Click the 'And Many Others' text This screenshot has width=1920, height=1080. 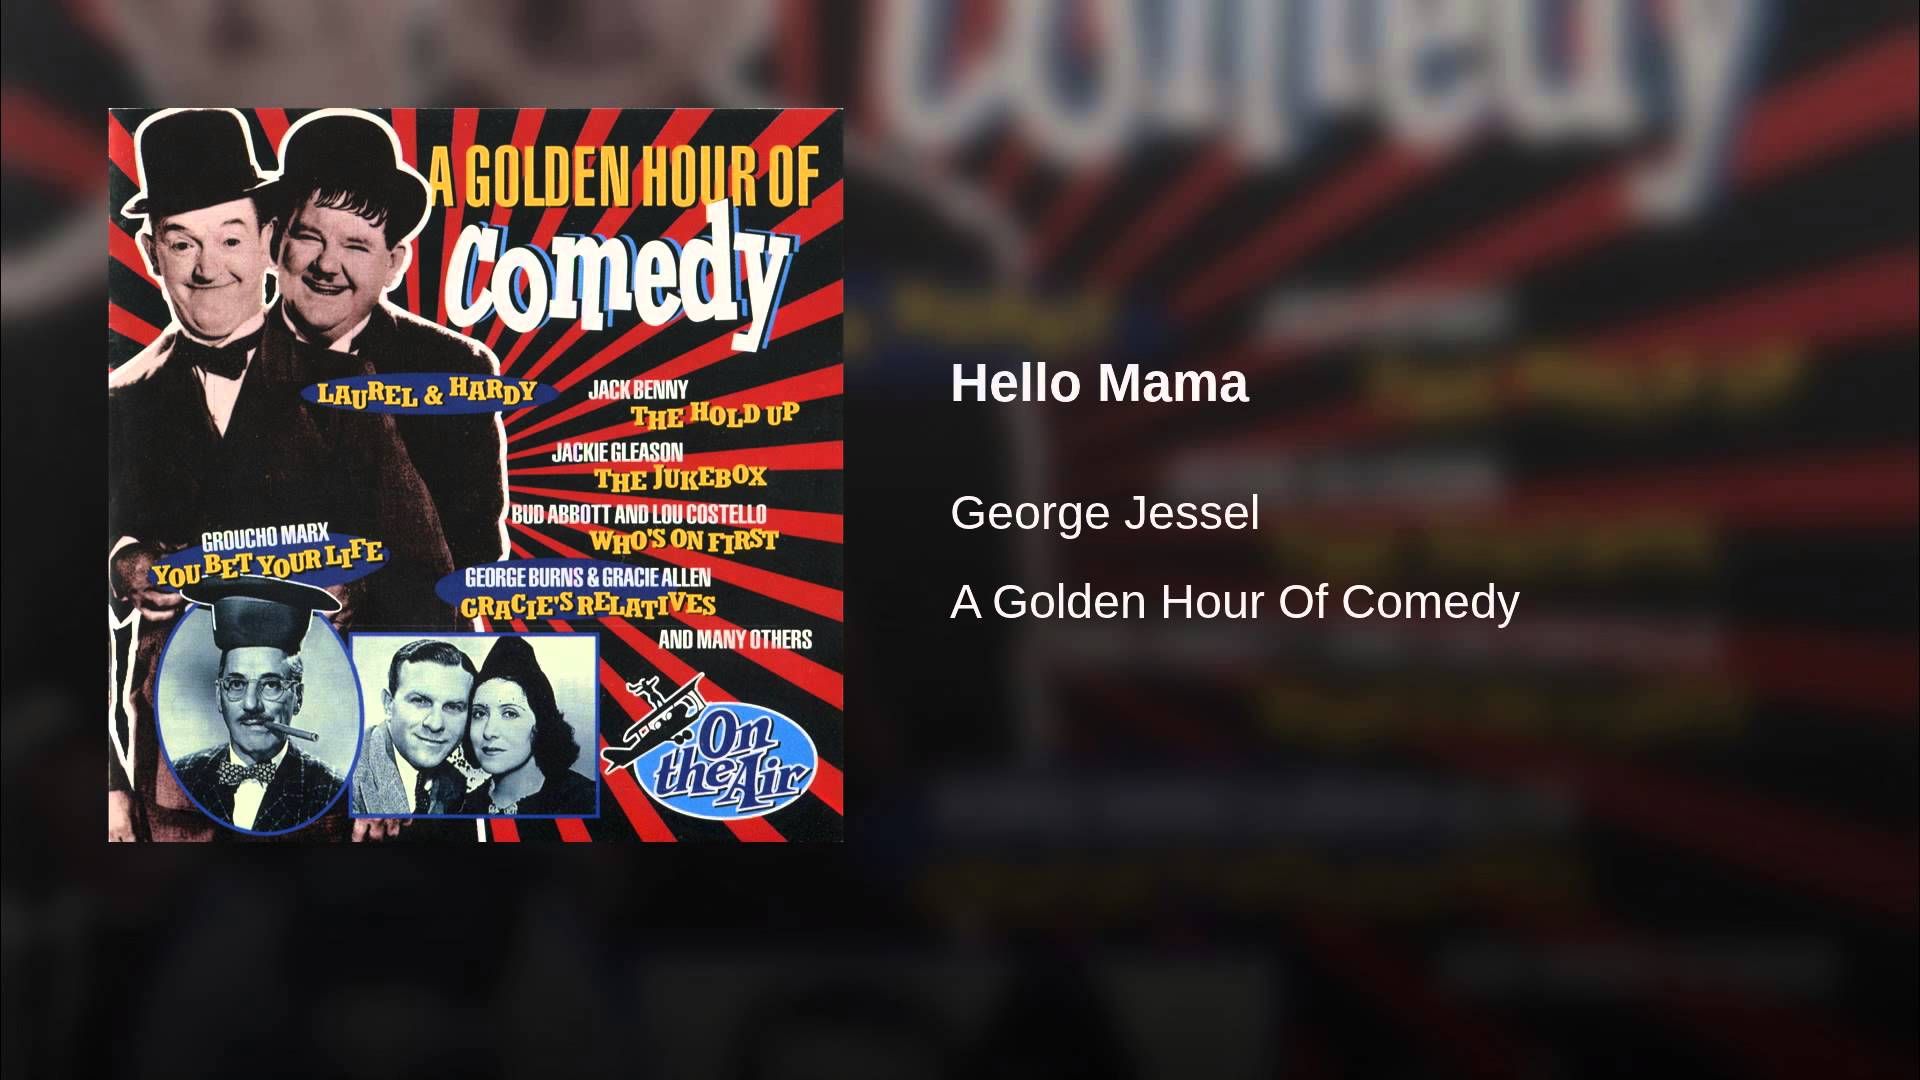click(x=735, y=639)
